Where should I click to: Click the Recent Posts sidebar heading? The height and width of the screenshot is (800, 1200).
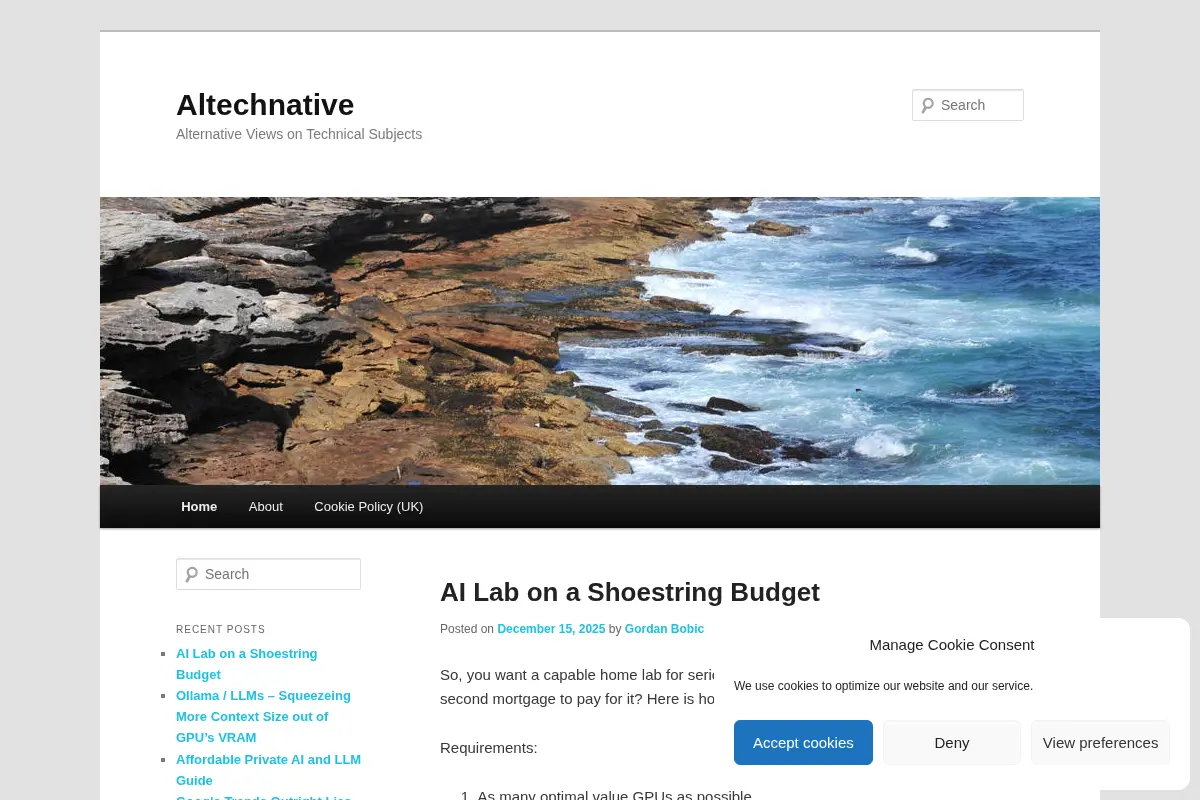click(x=221, y=630)
